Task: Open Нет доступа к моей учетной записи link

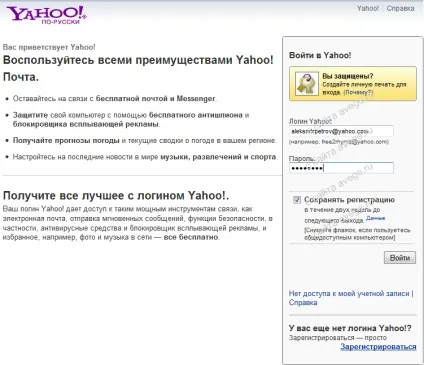Action: (349, 294)
